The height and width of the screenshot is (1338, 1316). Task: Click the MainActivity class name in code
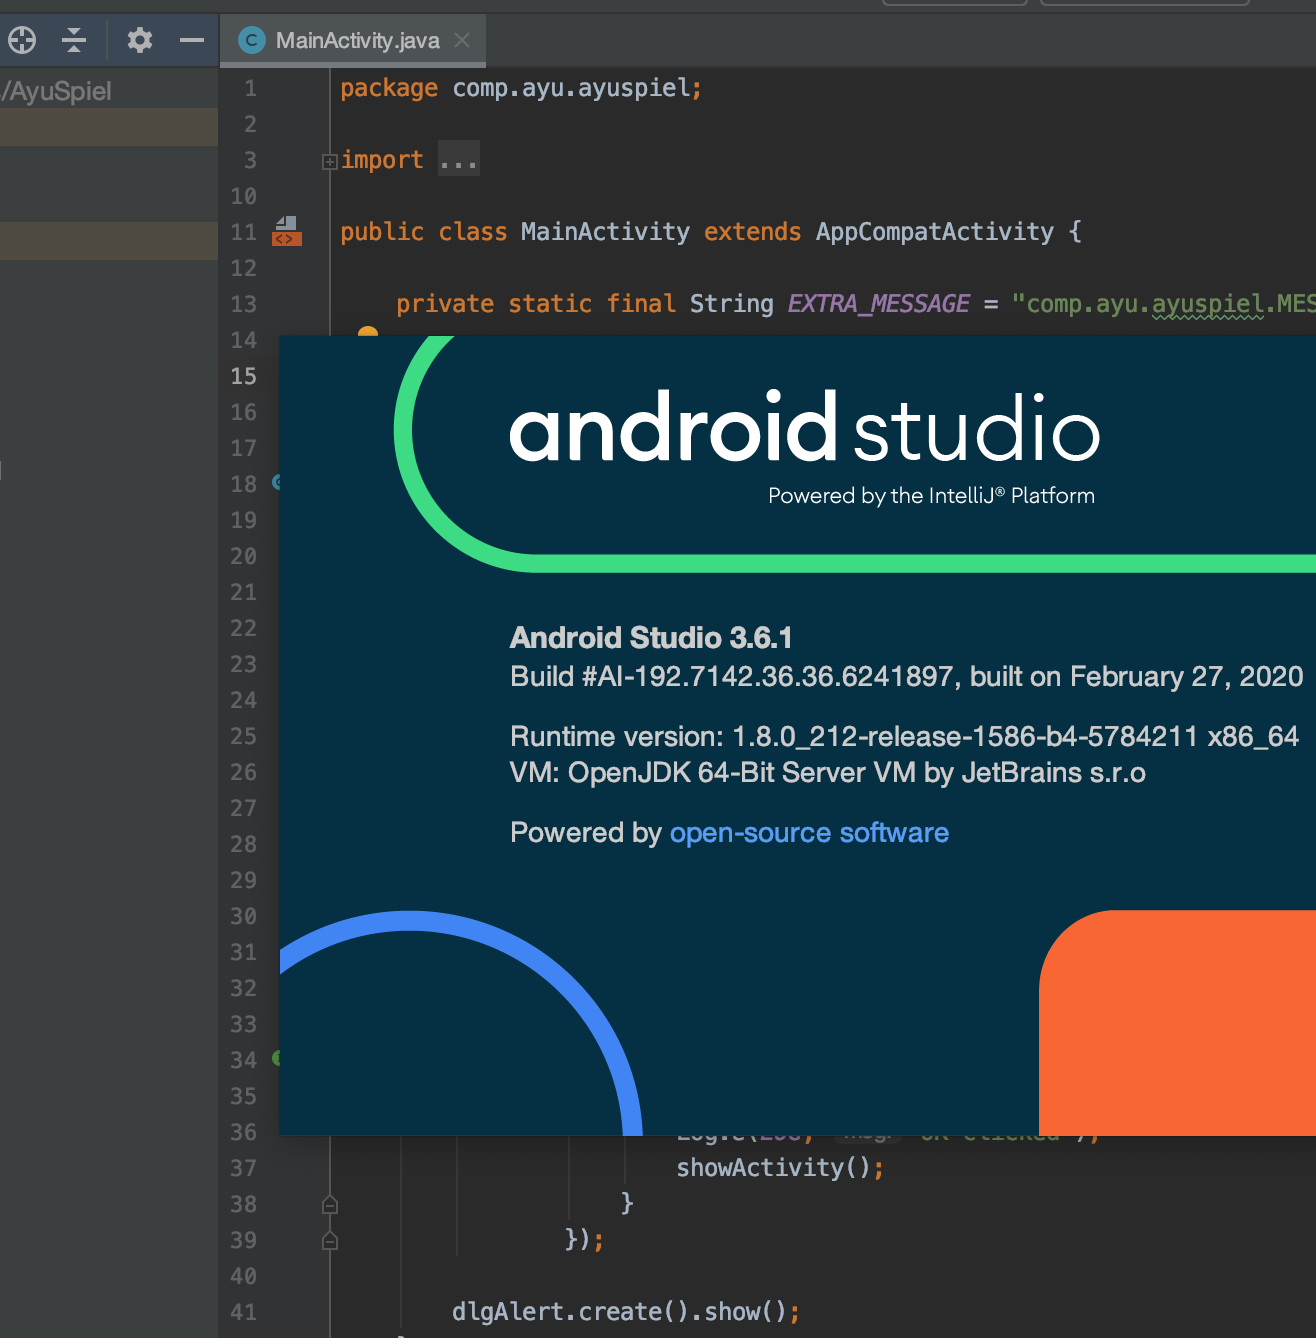click(x=605, y=232)
